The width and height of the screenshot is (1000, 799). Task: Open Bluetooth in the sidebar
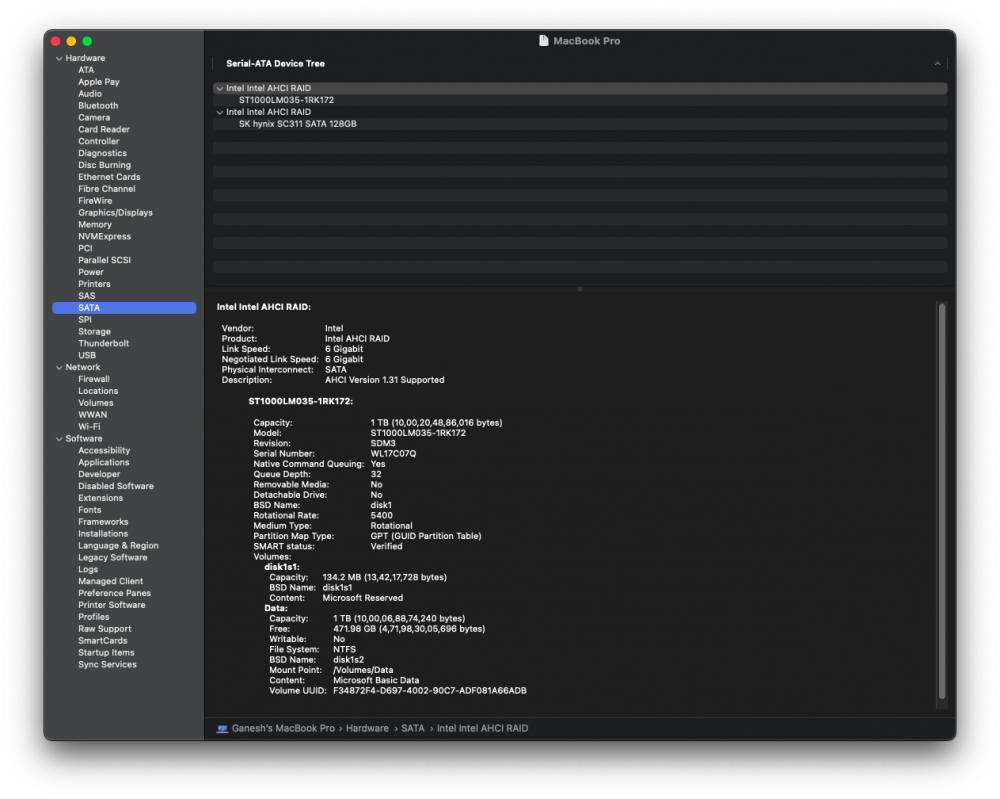98,106
